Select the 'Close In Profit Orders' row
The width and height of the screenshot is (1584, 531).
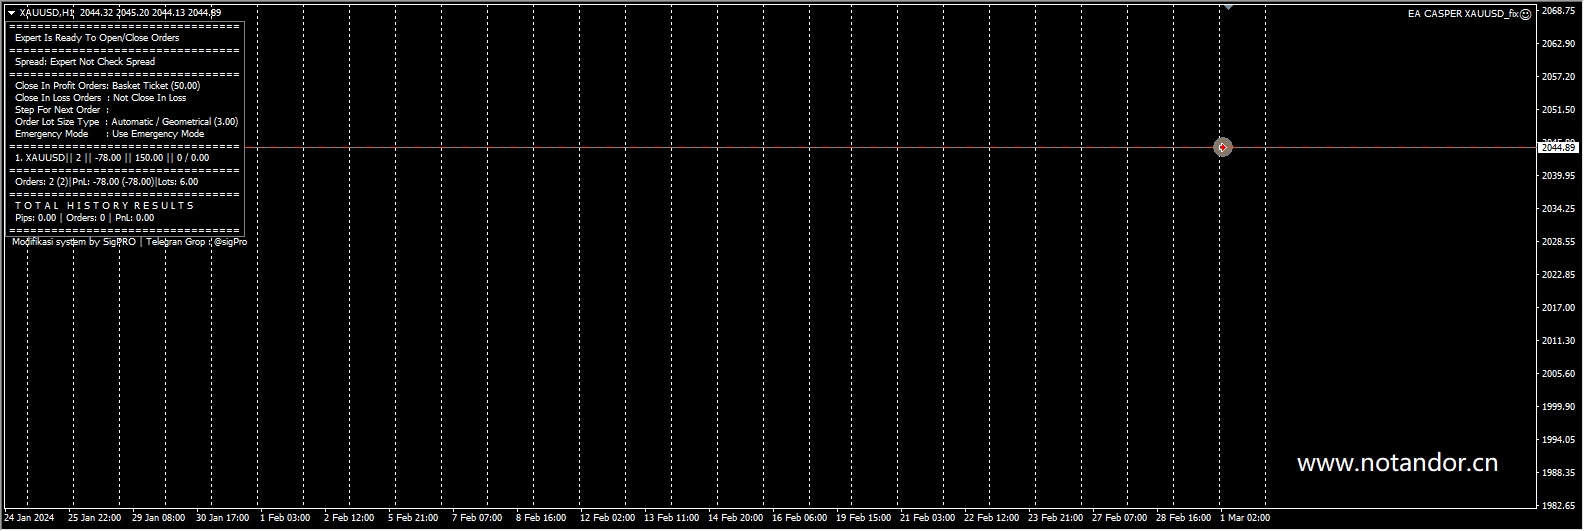click(x=107, y=86)
